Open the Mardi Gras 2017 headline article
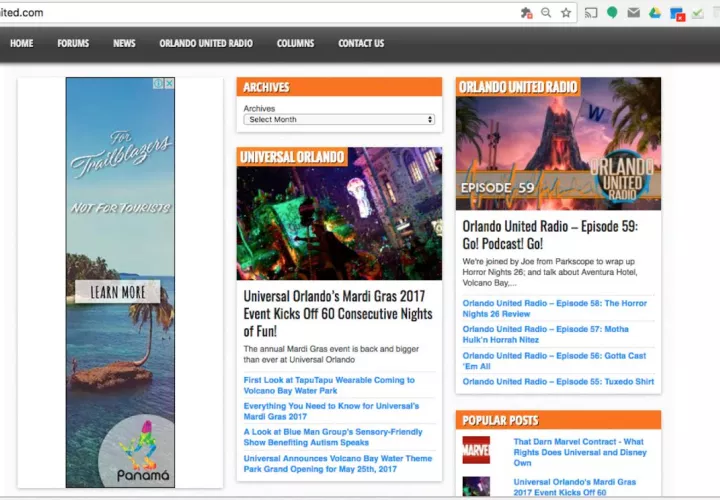 338,314
